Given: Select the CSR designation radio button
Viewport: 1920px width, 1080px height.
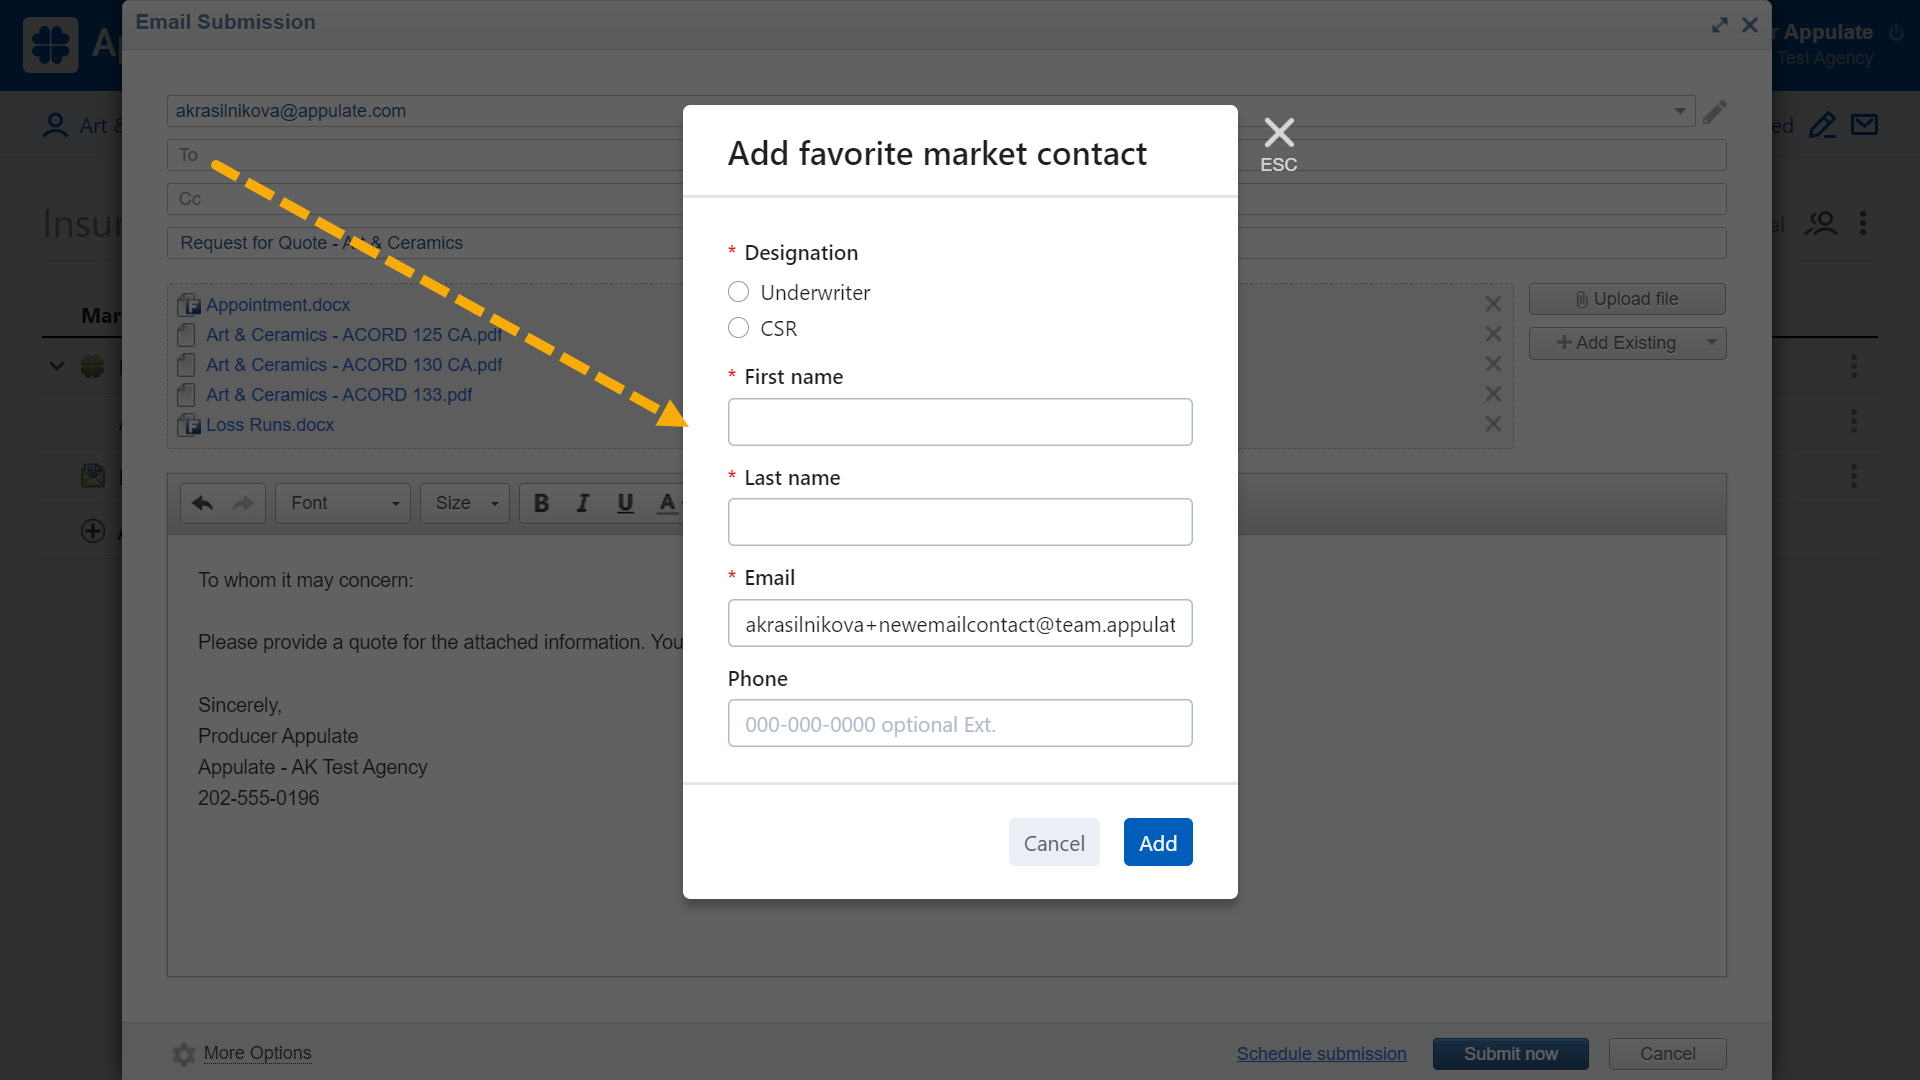Looking at the screenshot, I should click(x=738, y=328).
